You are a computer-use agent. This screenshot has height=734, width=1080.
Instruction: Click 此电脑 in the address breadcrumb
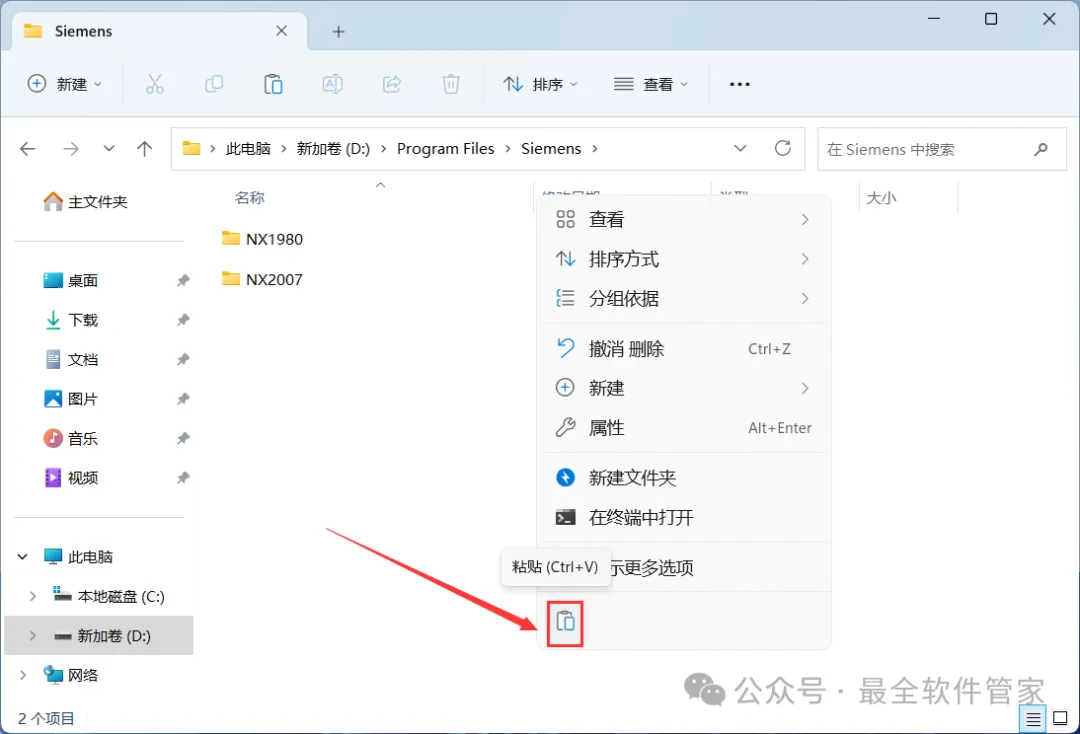click(x=249, y=149)
